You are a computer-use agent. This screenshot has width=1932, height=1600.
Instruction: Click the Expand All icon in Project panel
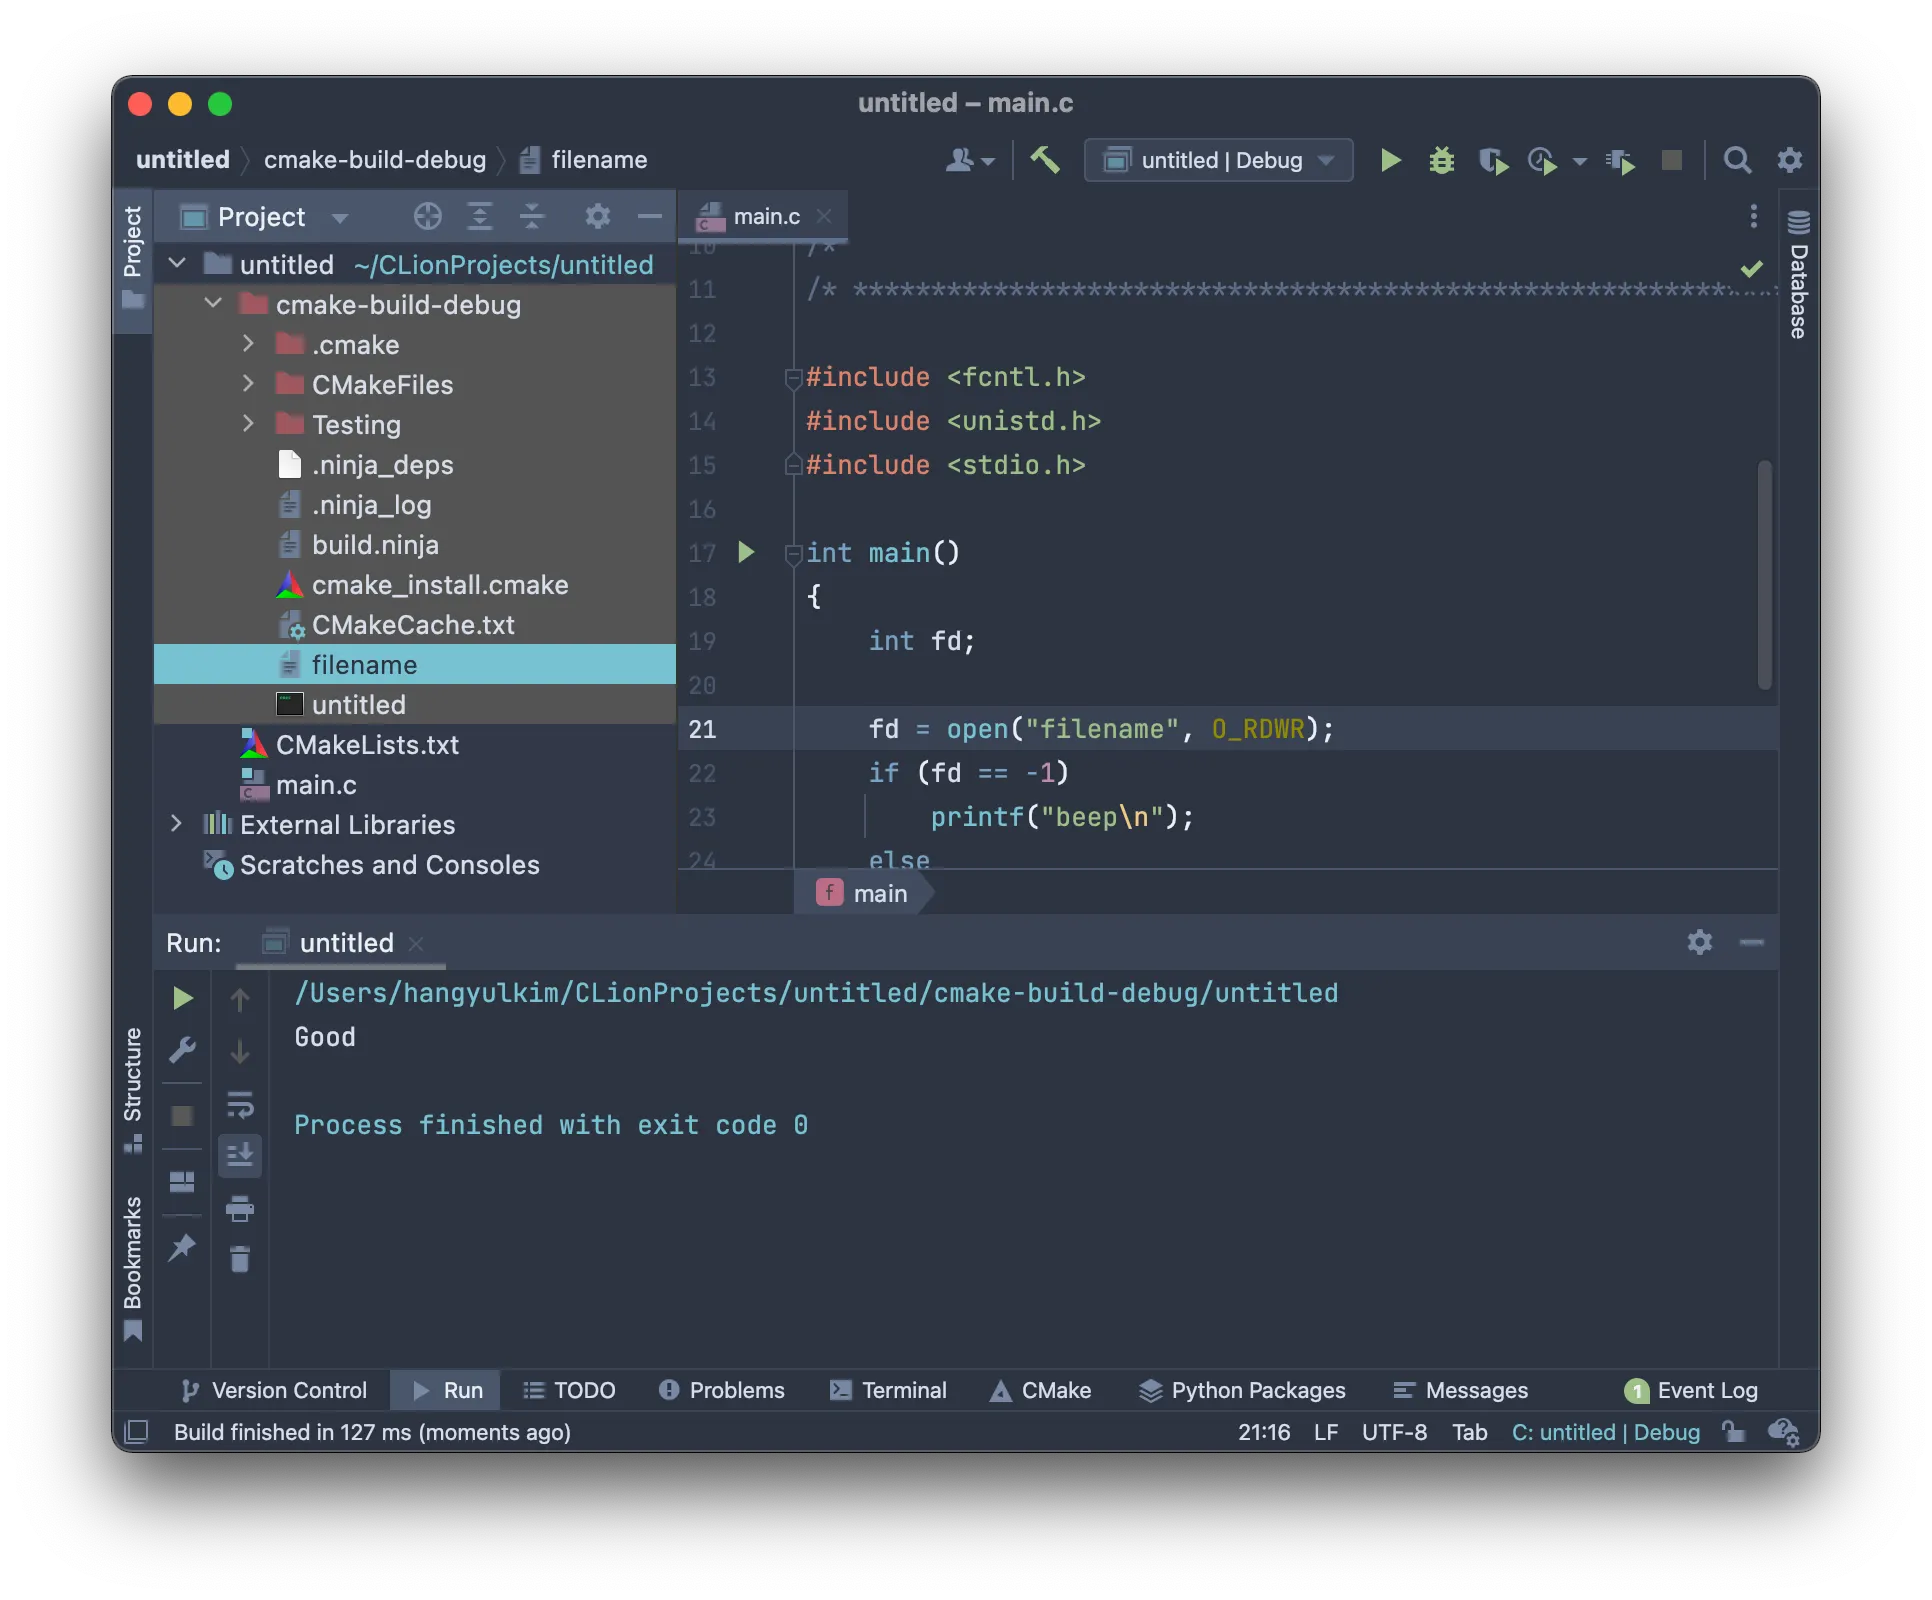point(480,216)
